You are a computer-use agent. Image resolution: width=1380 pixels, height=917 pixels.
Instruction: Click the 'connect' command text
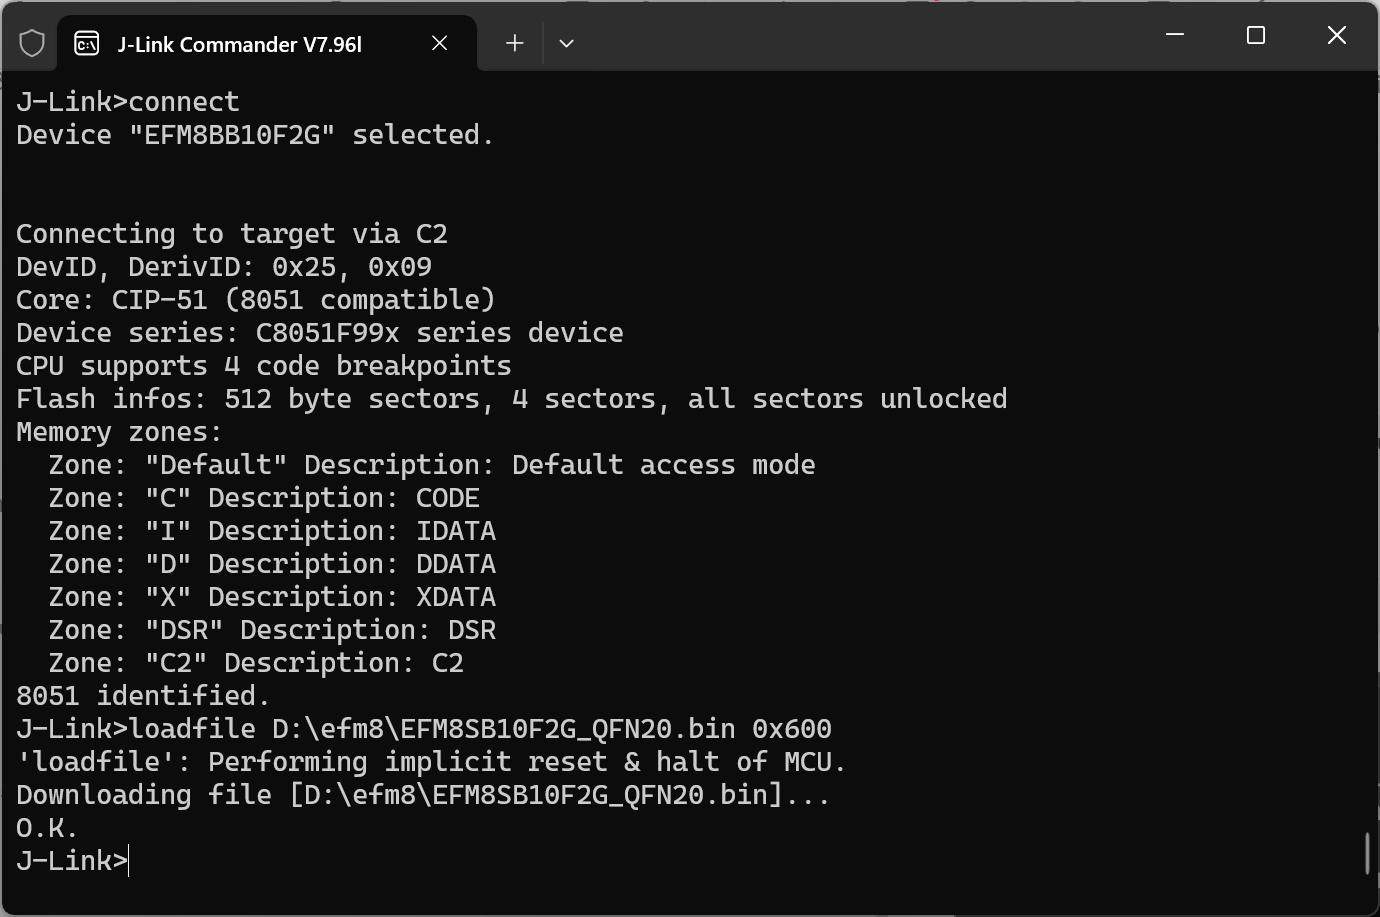point(184,102)
